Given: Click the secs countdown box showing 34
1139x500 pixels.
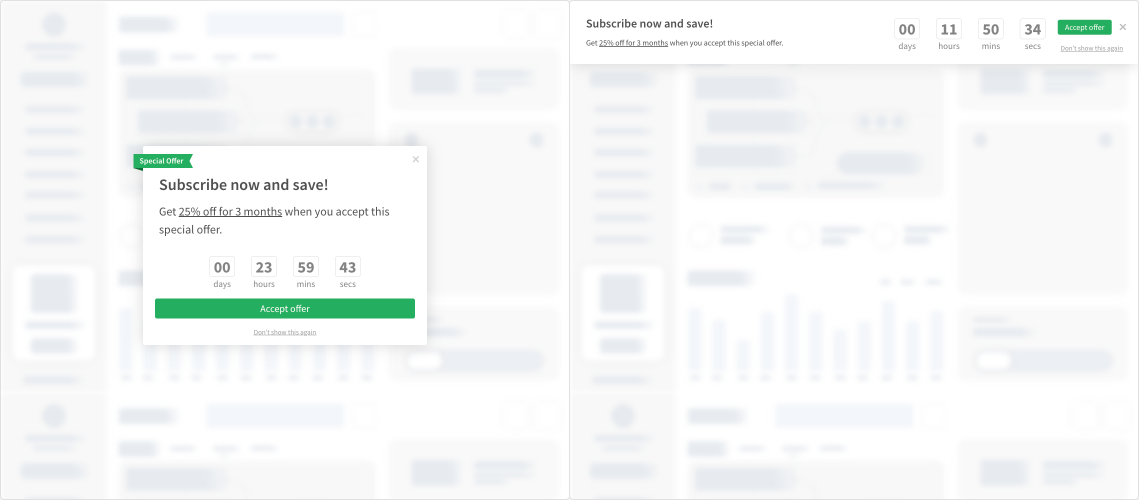Looking at the screenshot, I should point(1033,30).
